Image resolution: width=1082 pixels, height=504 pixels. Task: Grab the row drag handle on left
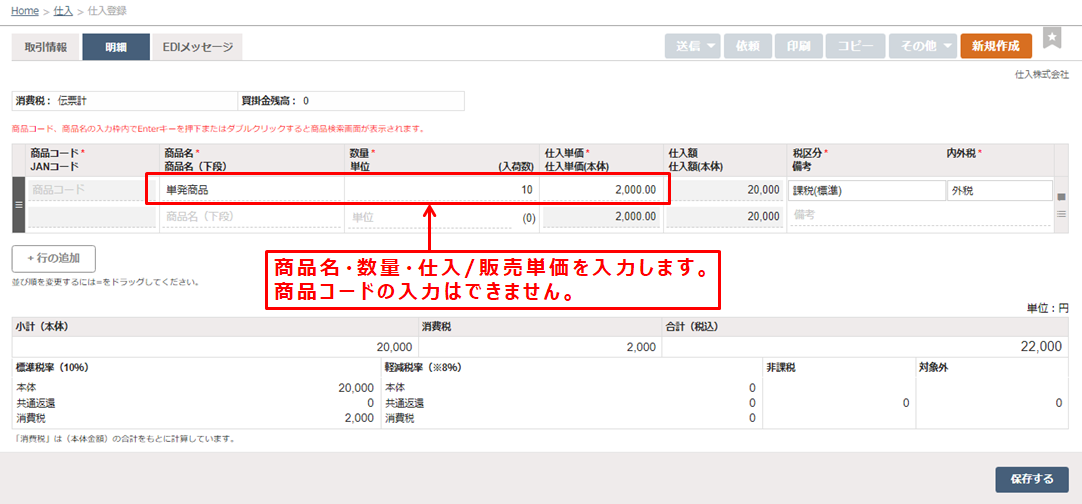[17, 203]
